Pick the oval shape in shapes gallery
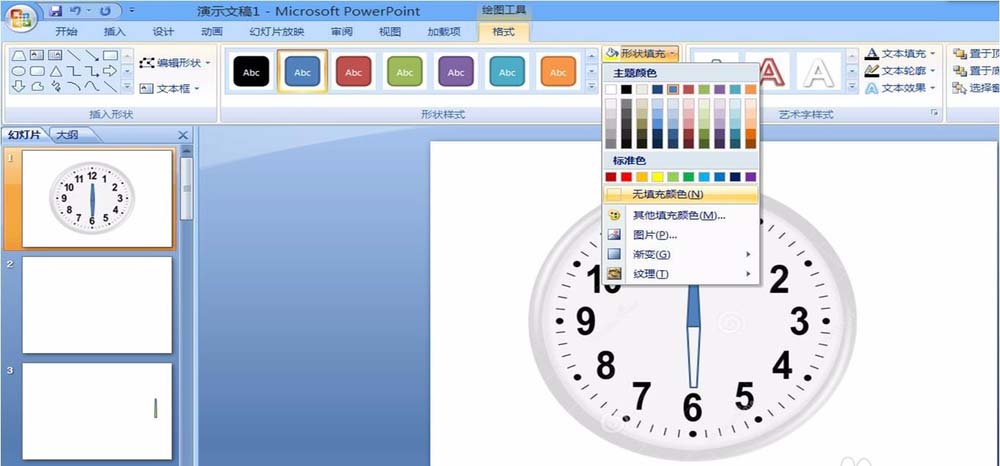Screen dimensions: 1000x466 point(19,71)
